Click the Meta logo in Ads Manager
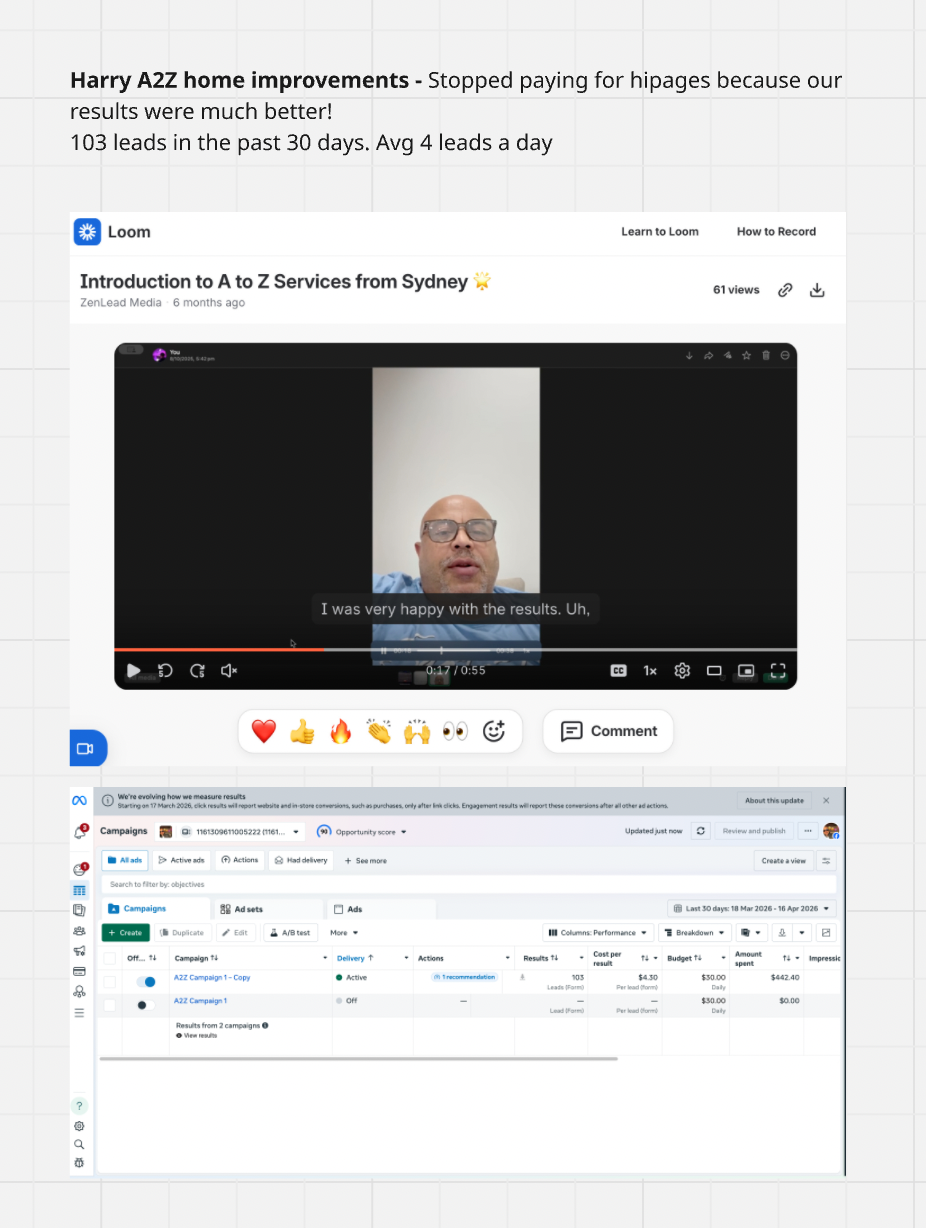 coord(79,801)
